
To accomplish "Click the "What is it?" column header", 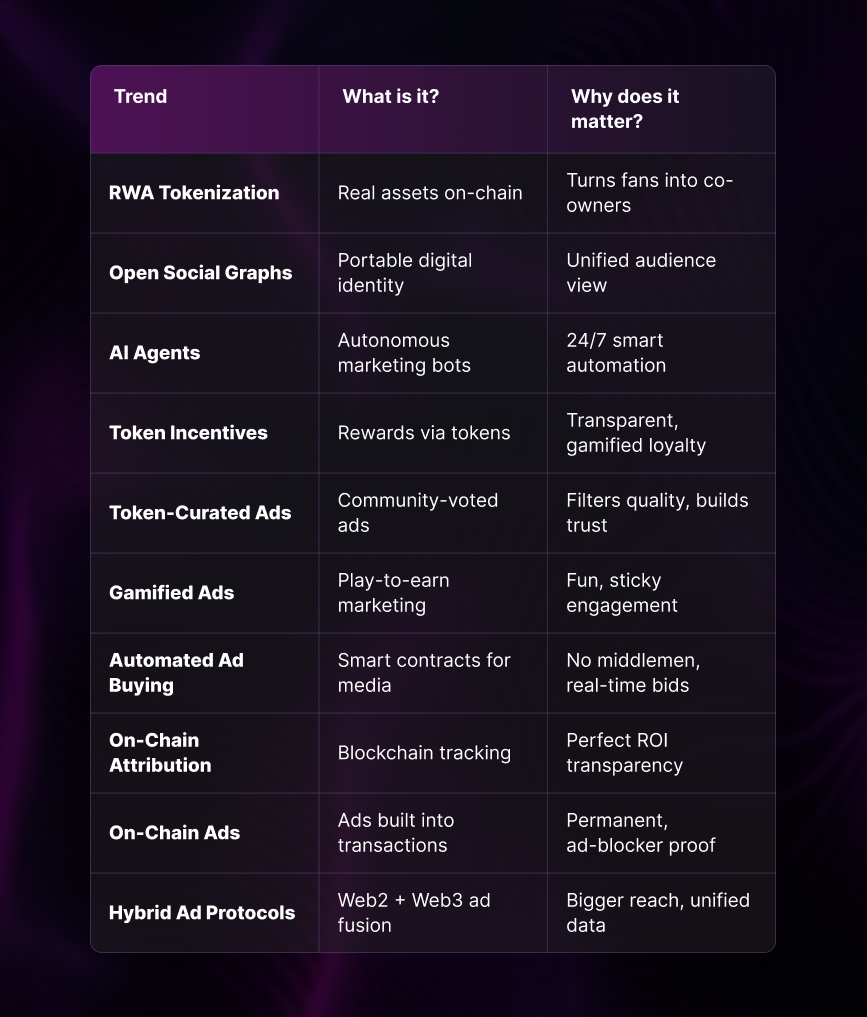I will [390, 97].
